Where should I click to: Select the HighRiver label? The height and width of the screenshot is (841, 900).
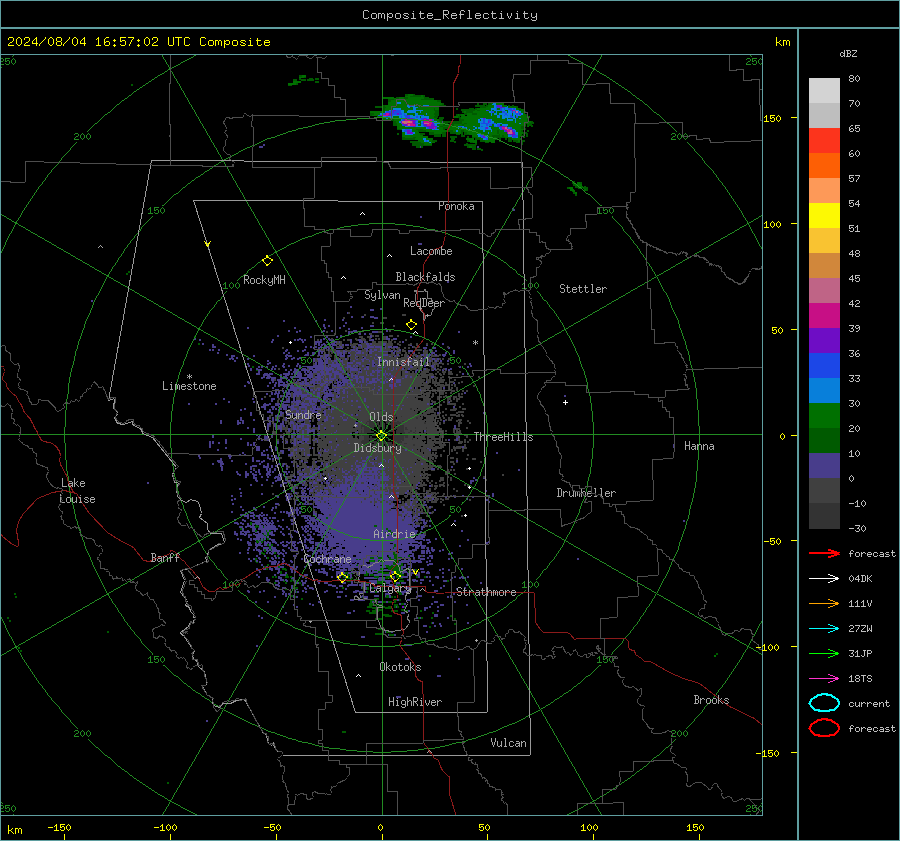(x=415, y=702)
